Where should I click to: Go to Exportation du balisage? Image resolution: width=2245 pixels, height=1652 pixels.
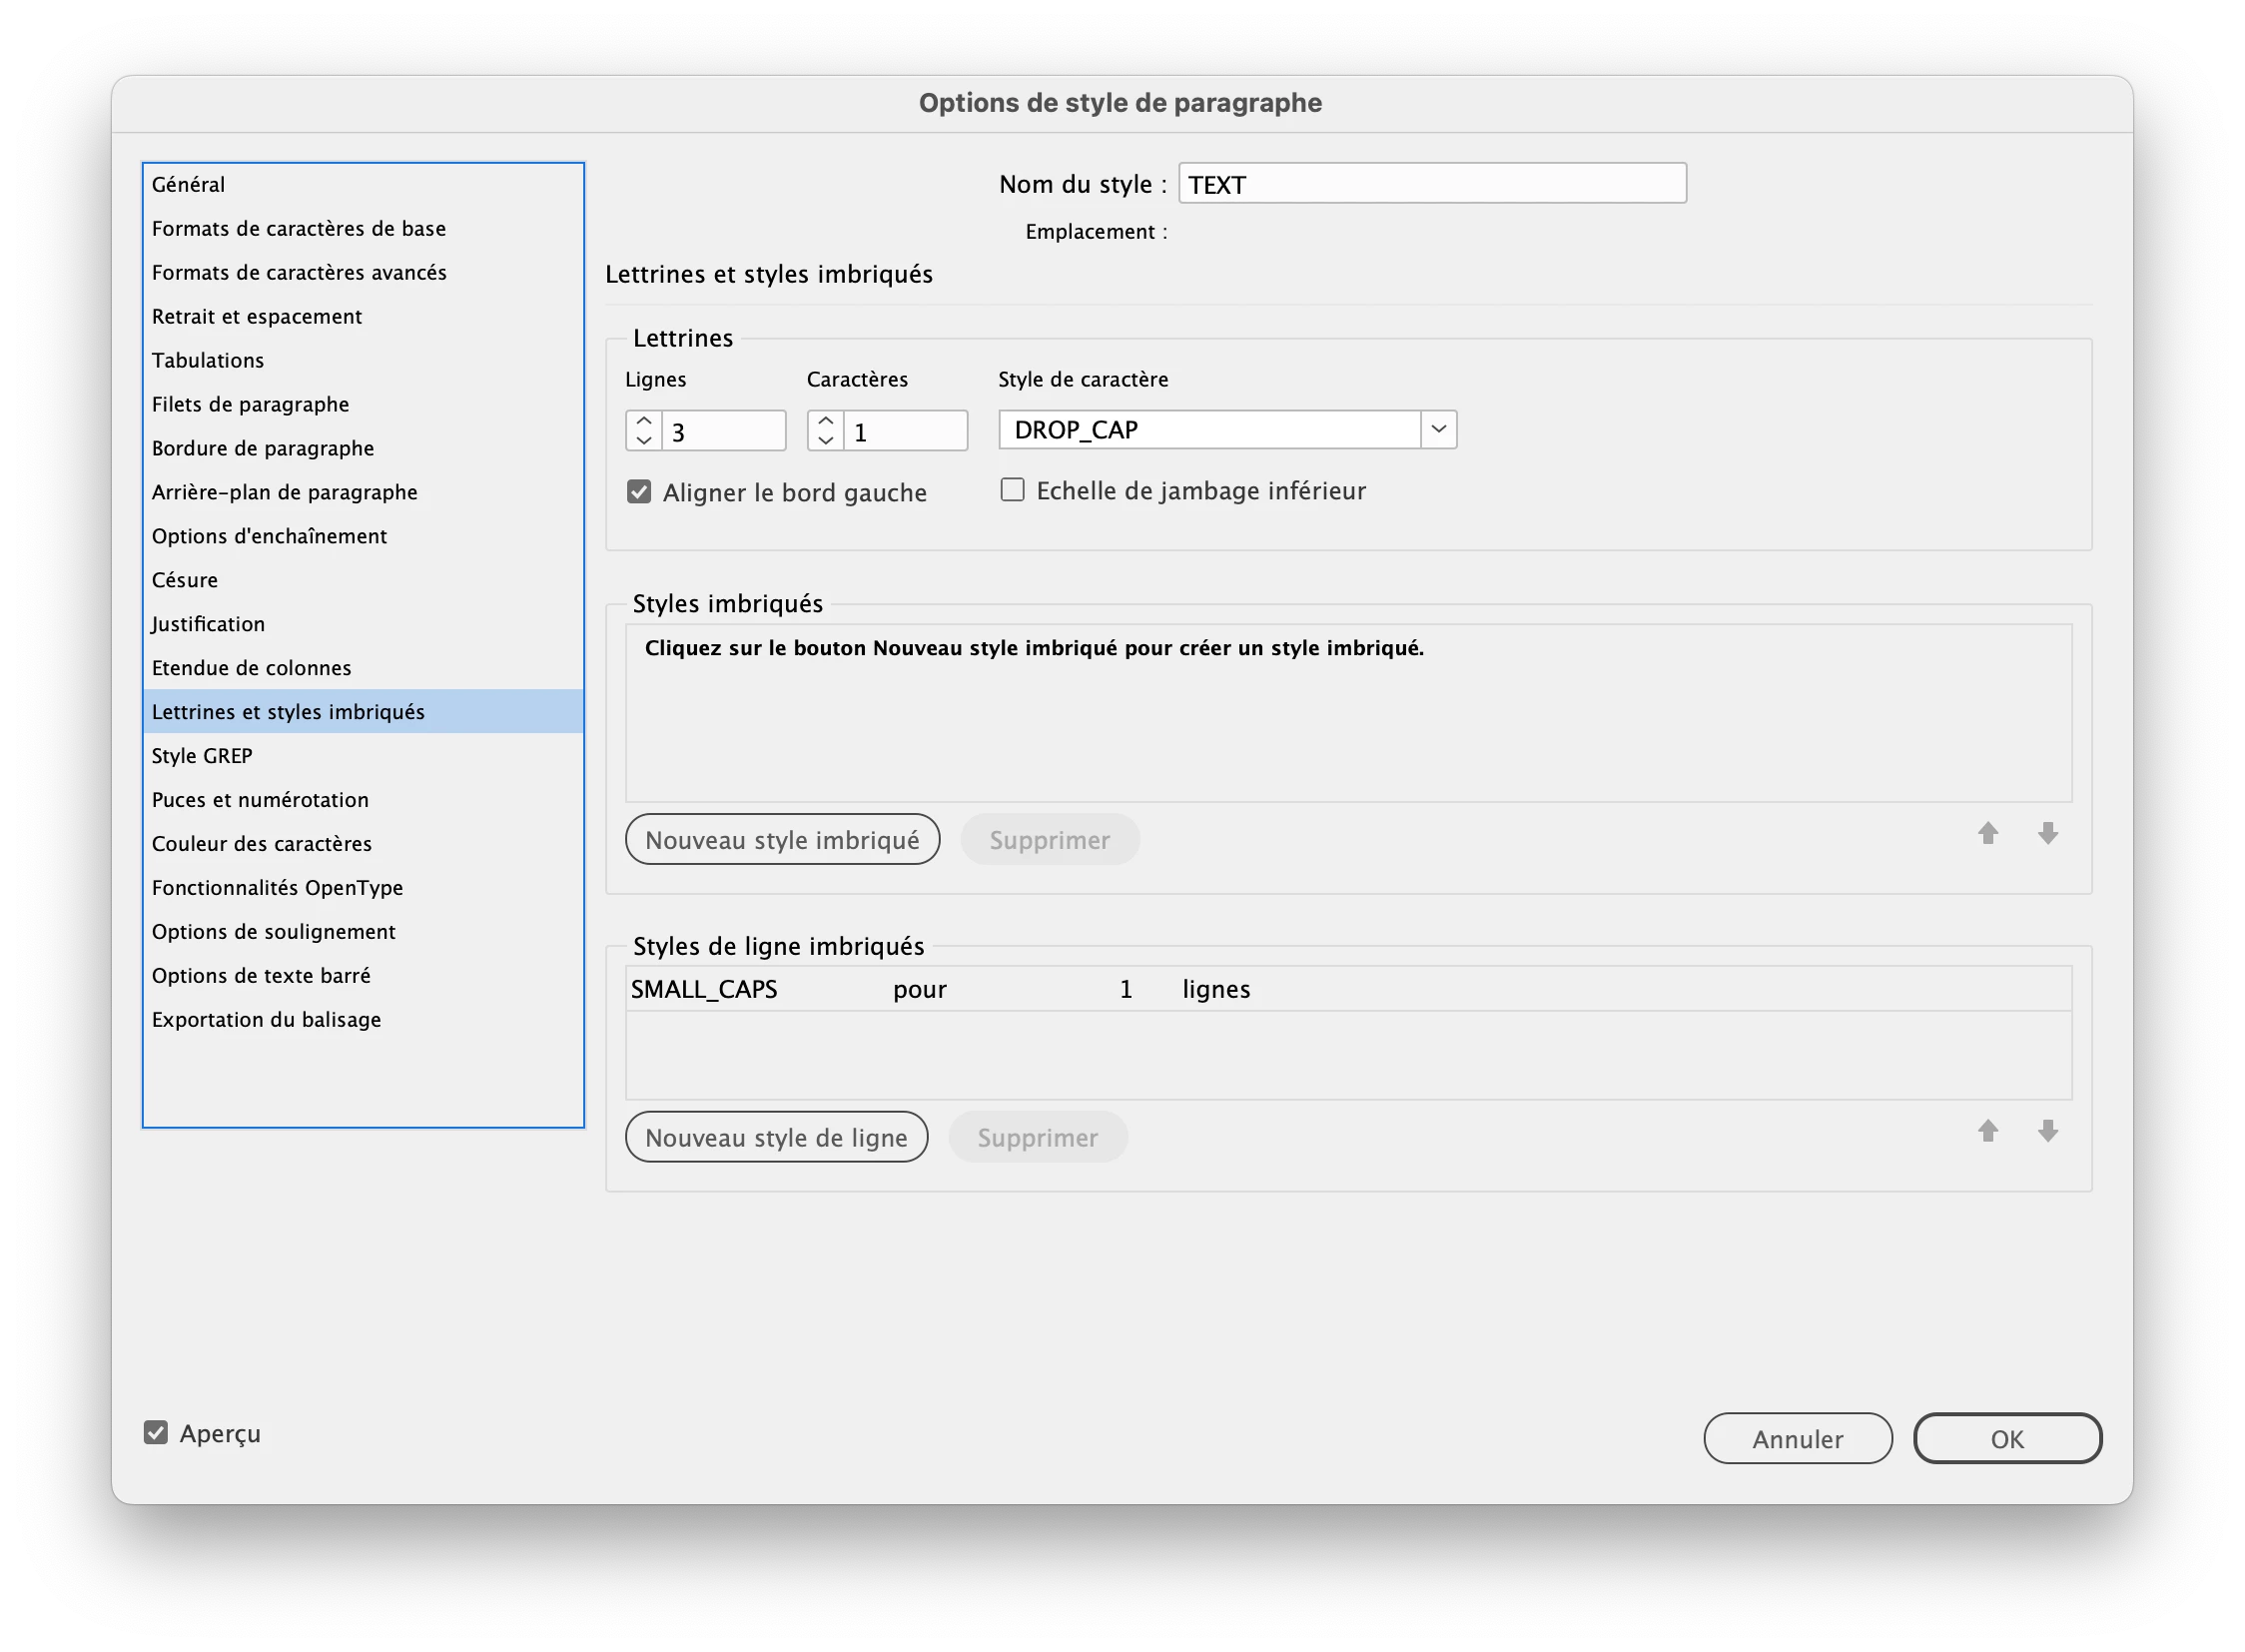[363, 1021]
